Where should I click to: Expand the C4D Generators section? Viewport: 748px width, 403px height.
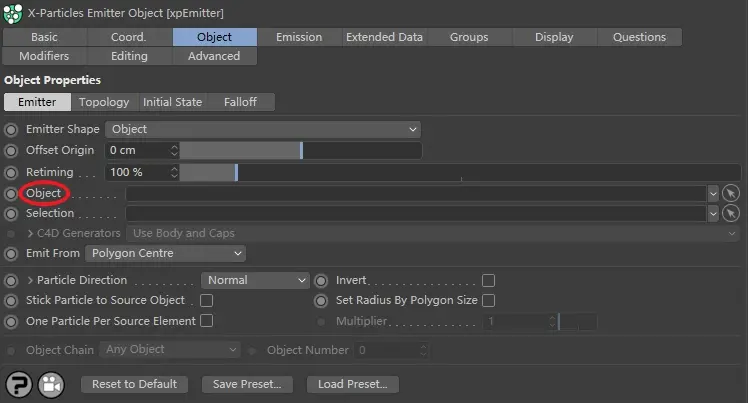click(30, 233)
